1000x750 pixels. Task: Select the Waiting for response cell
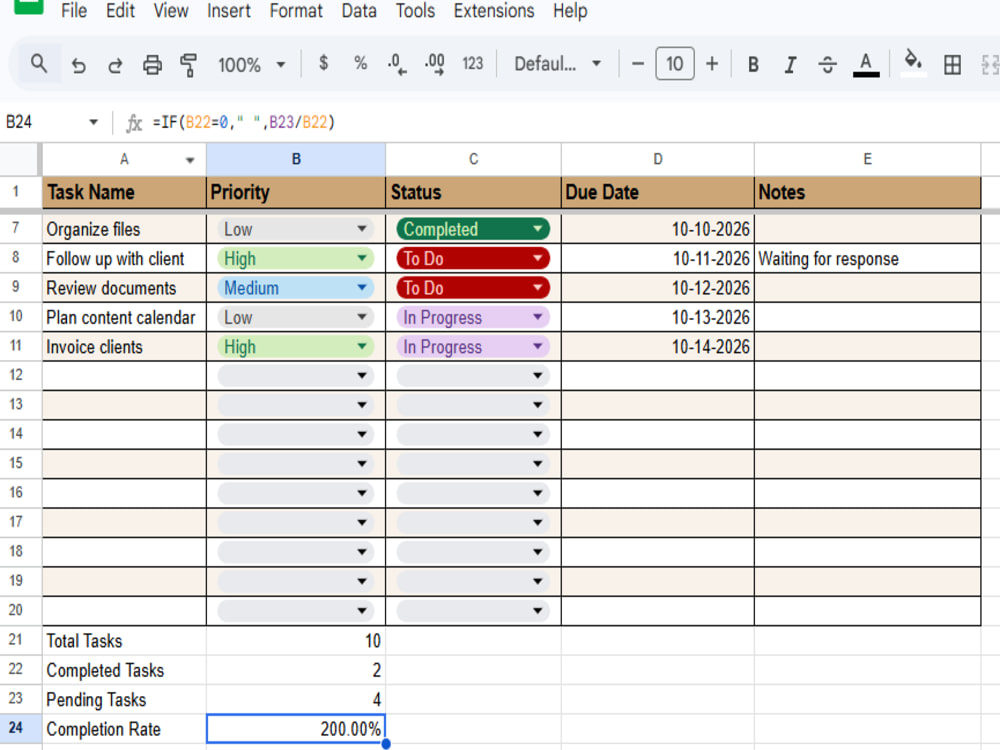[867, 258]
